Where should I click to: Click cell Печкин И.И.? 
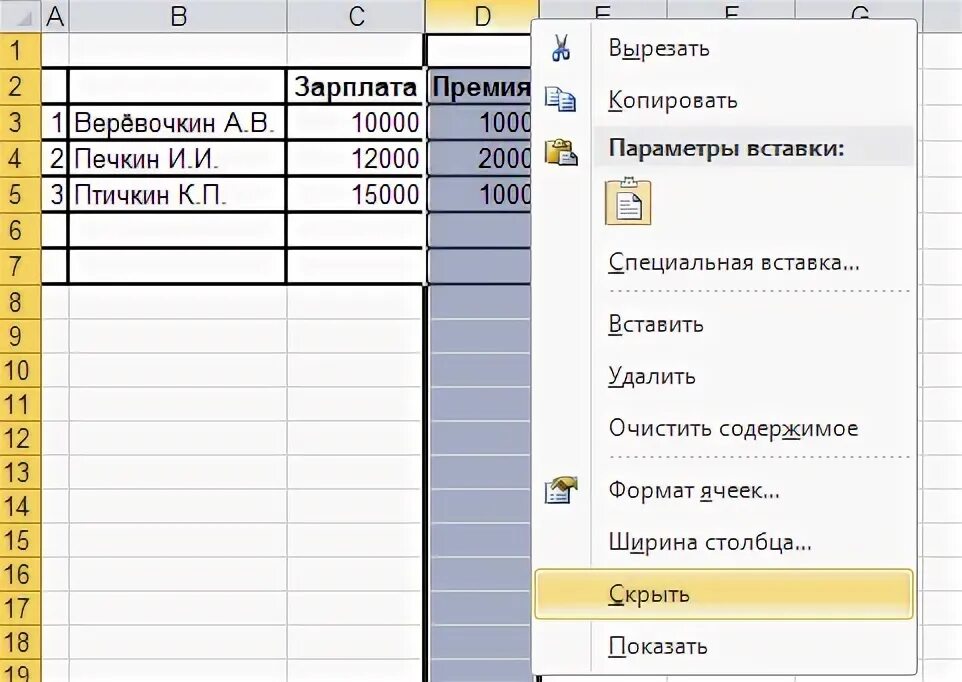(177, 158)
